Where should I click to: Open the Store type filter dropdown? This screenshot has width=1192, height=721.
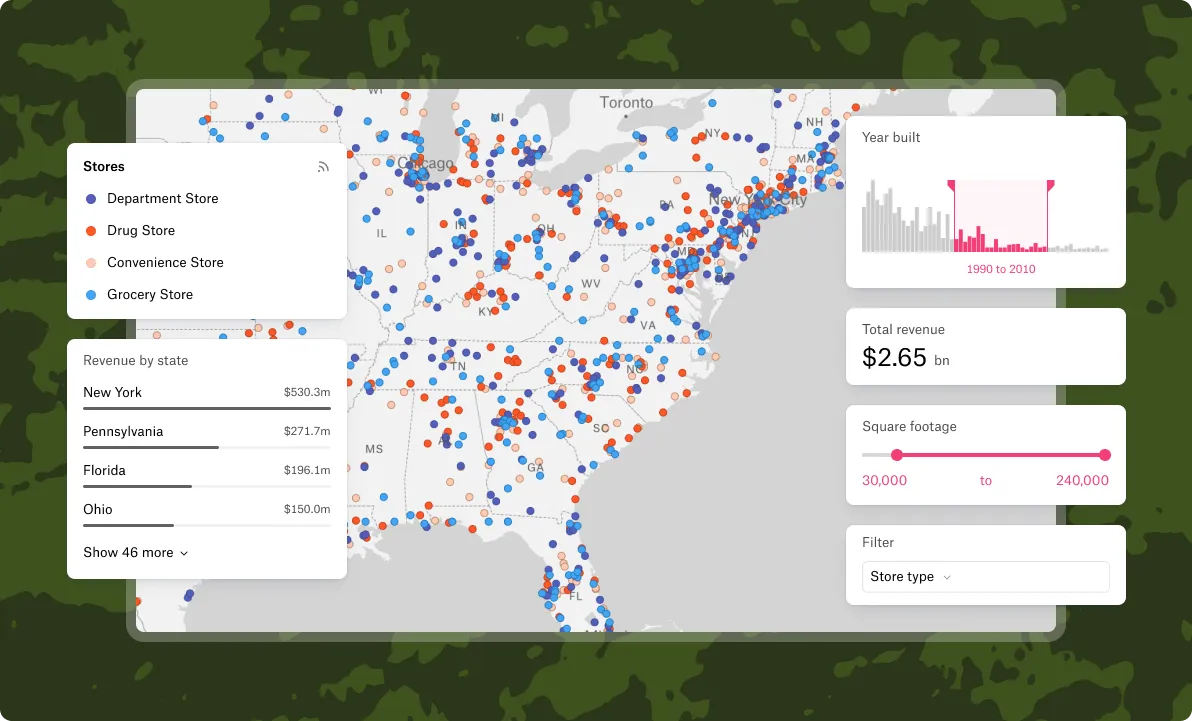(x=985, y=577)
